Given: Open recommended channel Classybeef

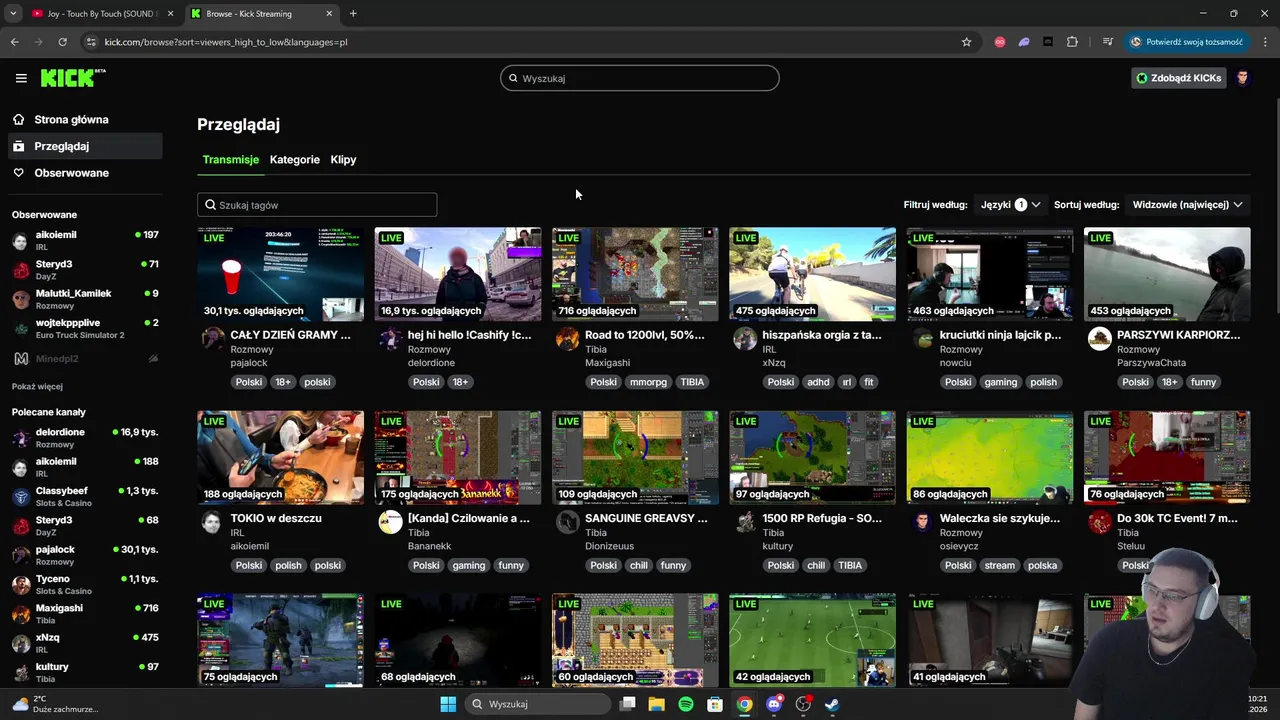Looking at the screenshot, I should pyautogui.click(x=85, y=496).
